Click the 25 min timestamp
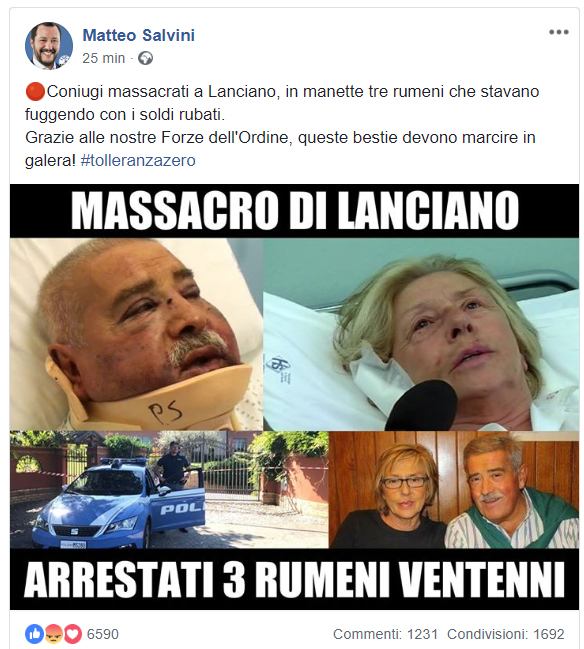584x649 pixels. pyautogui.click(x=103, y=58)
